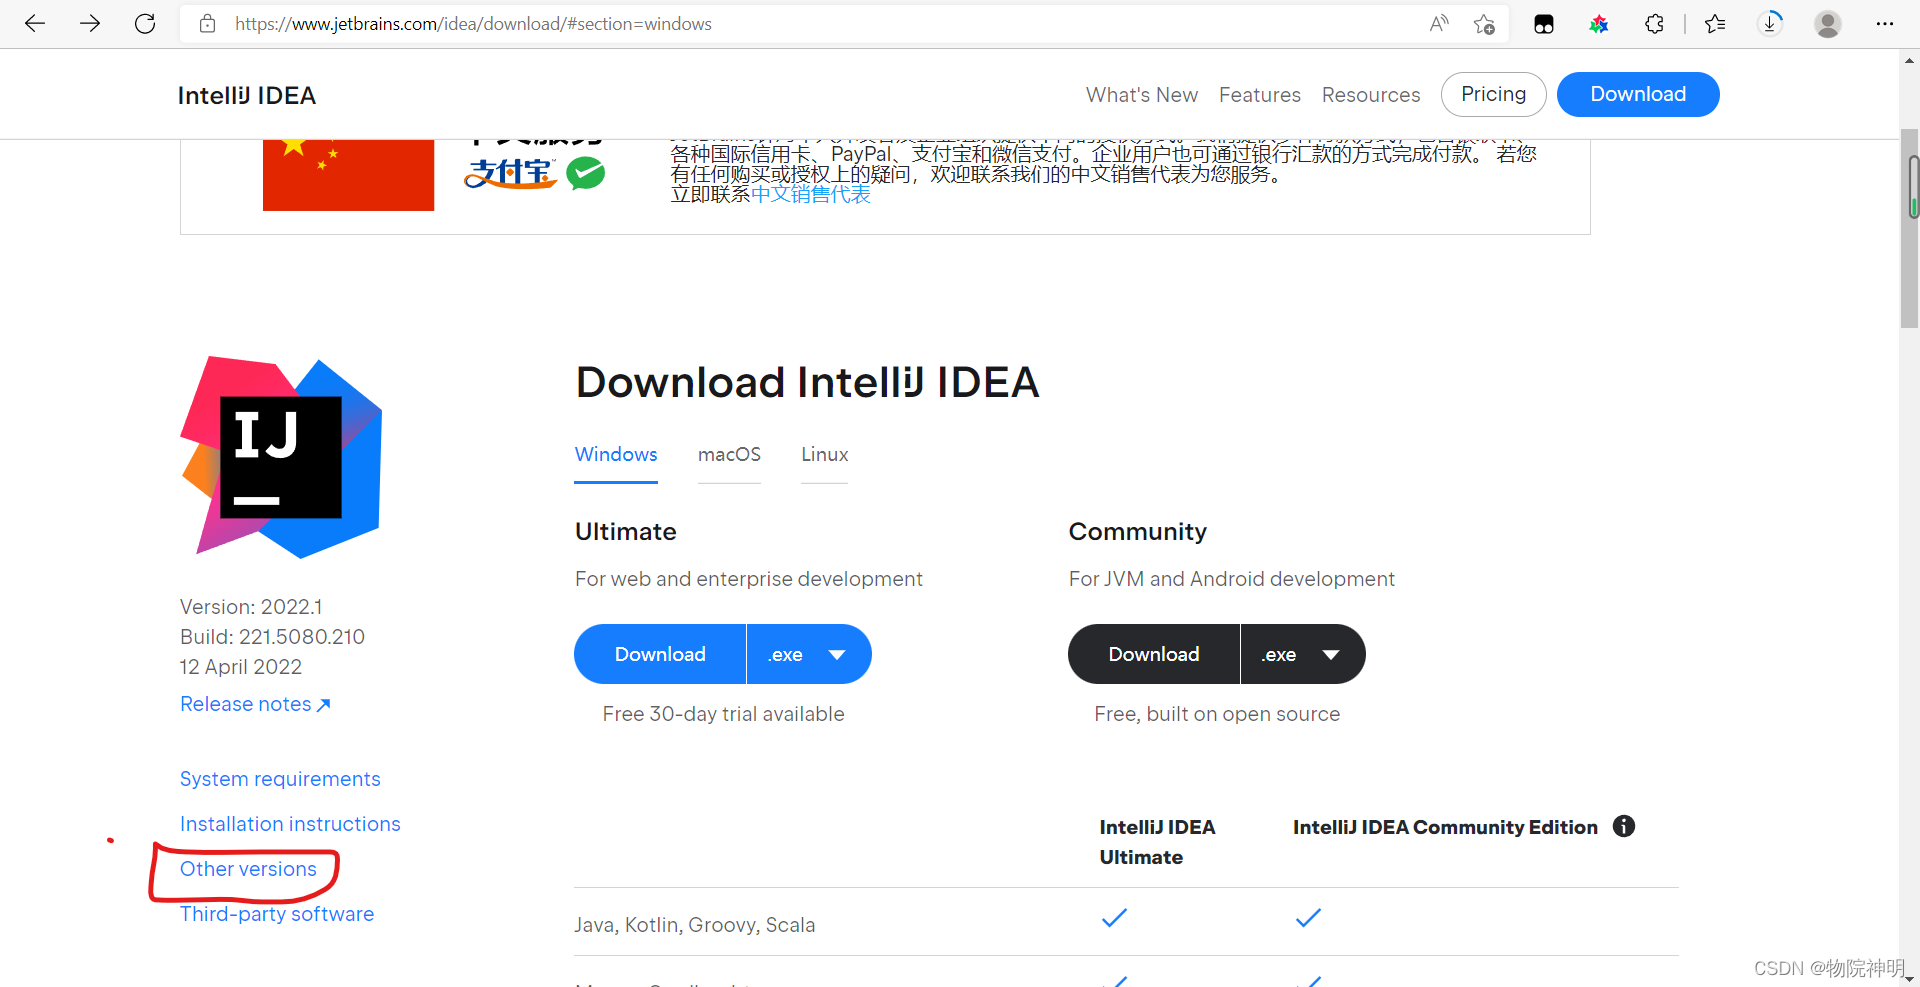This screenshot has height=987, width=1920.
Task: Download the Ultimate edition
Action: 660,654
